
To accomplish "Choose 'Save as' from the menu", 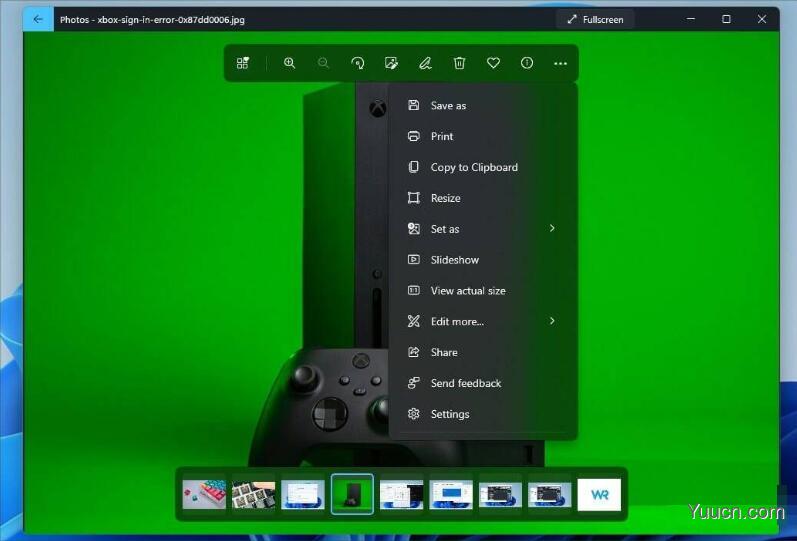I will pyautogui.click(x=448, y=106).
